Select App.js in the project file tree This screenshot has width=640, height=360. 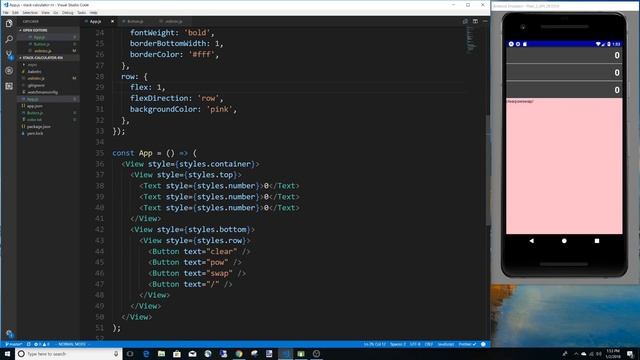coord(48,99)
